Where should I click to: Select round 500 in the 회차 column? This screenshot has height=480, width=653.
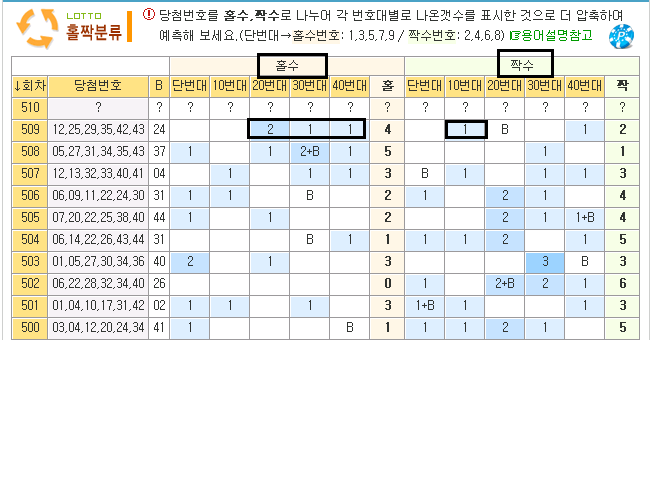tap(29, 327)
